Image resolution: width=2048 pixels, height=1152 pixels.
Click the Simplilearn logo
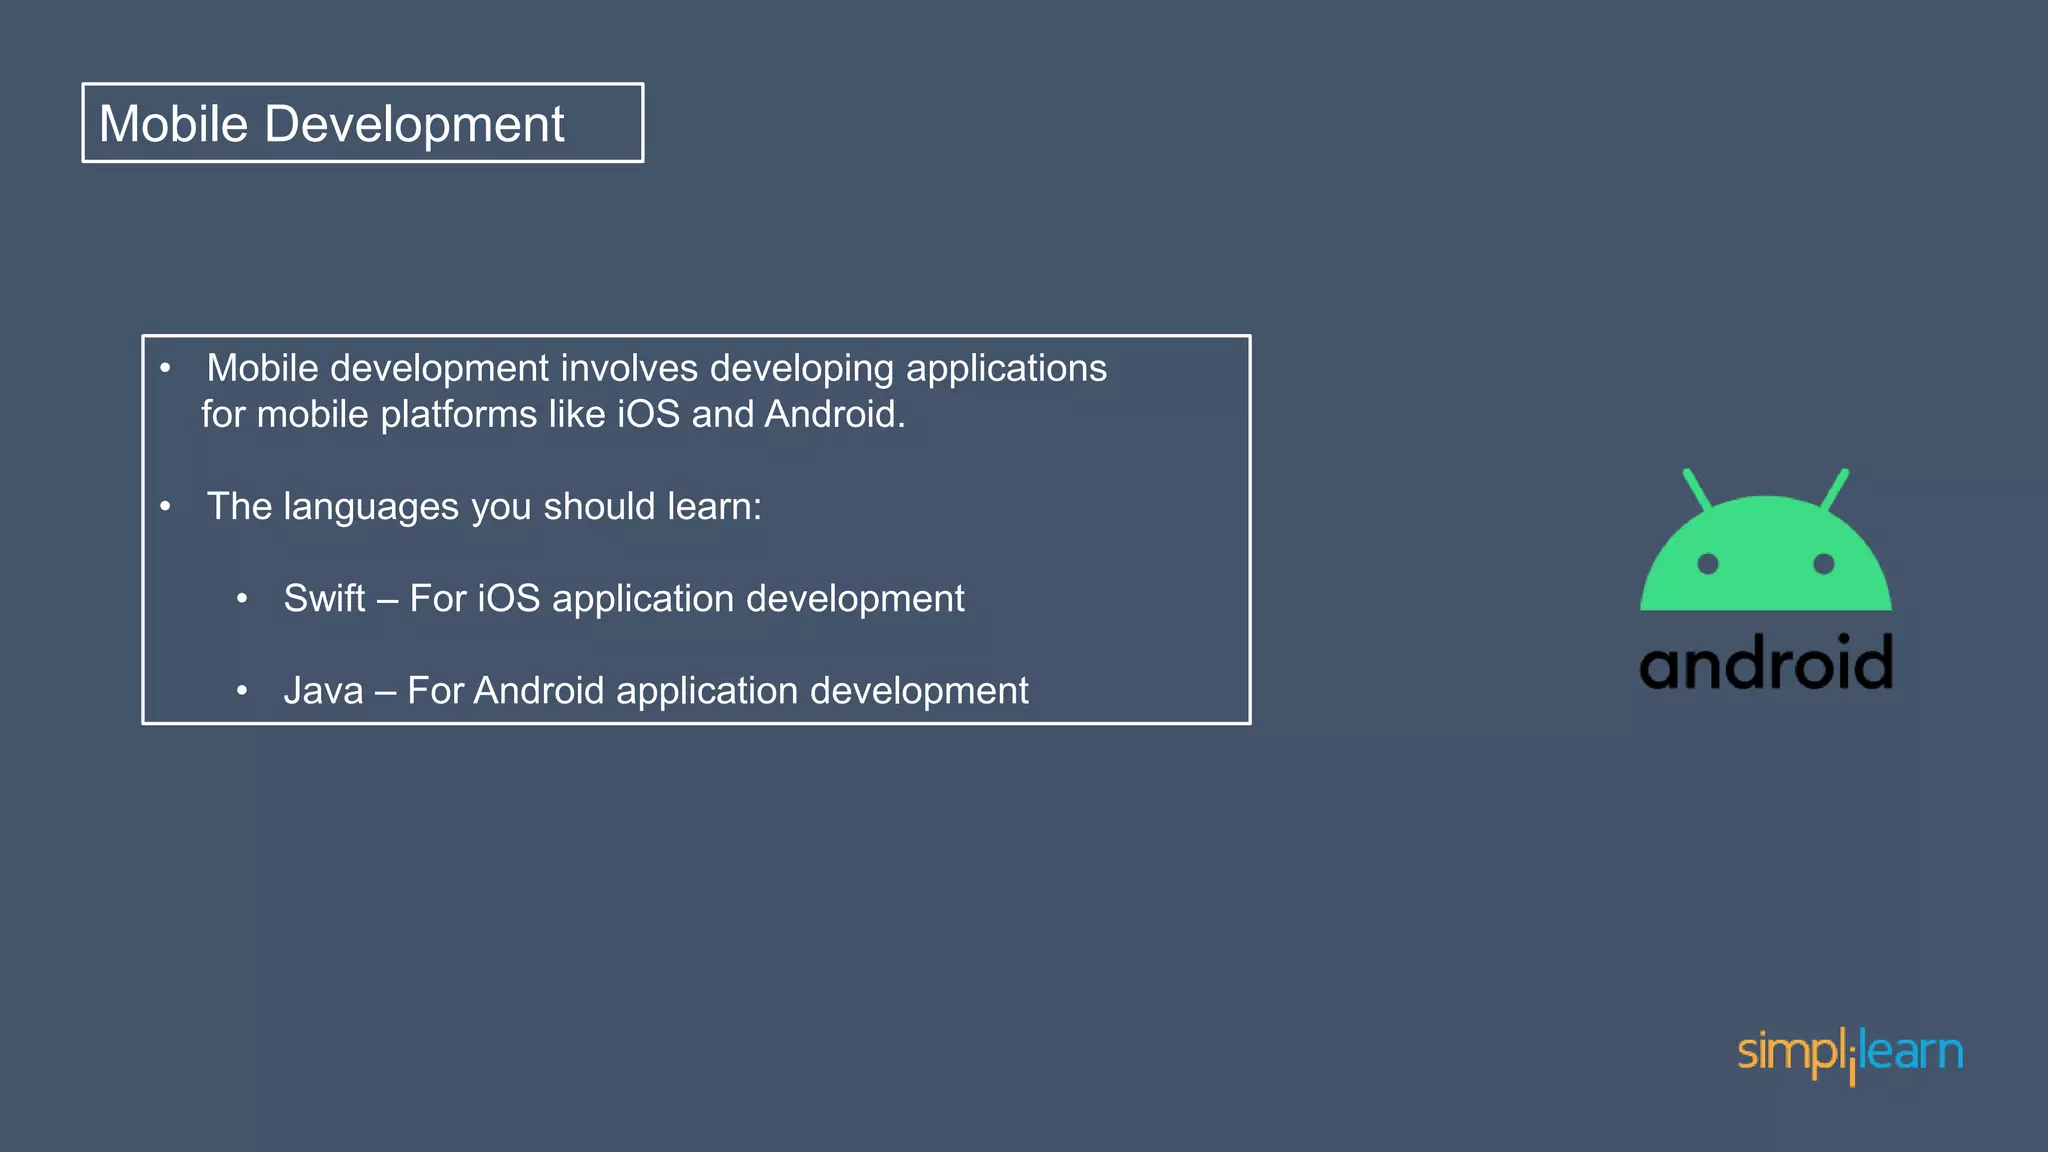1850,1054
